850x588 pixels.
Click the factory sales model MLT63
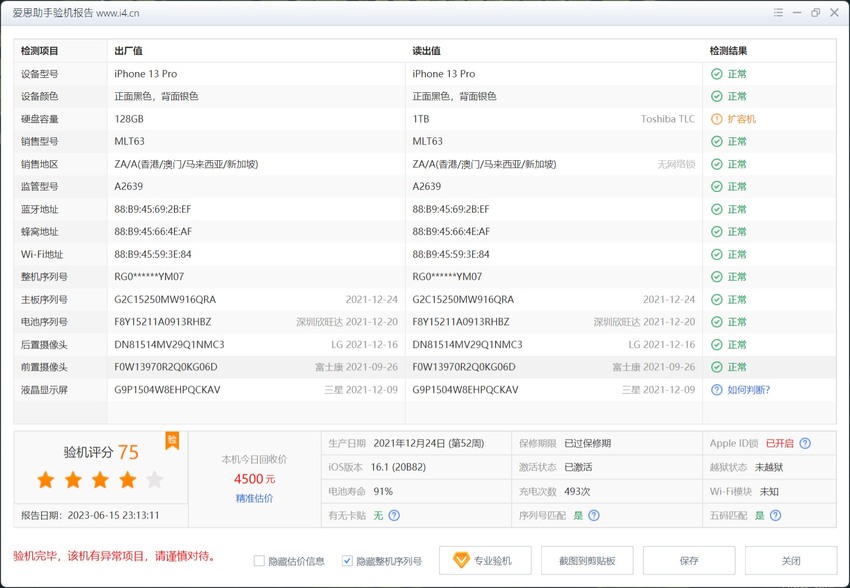(x=130, y=141)
